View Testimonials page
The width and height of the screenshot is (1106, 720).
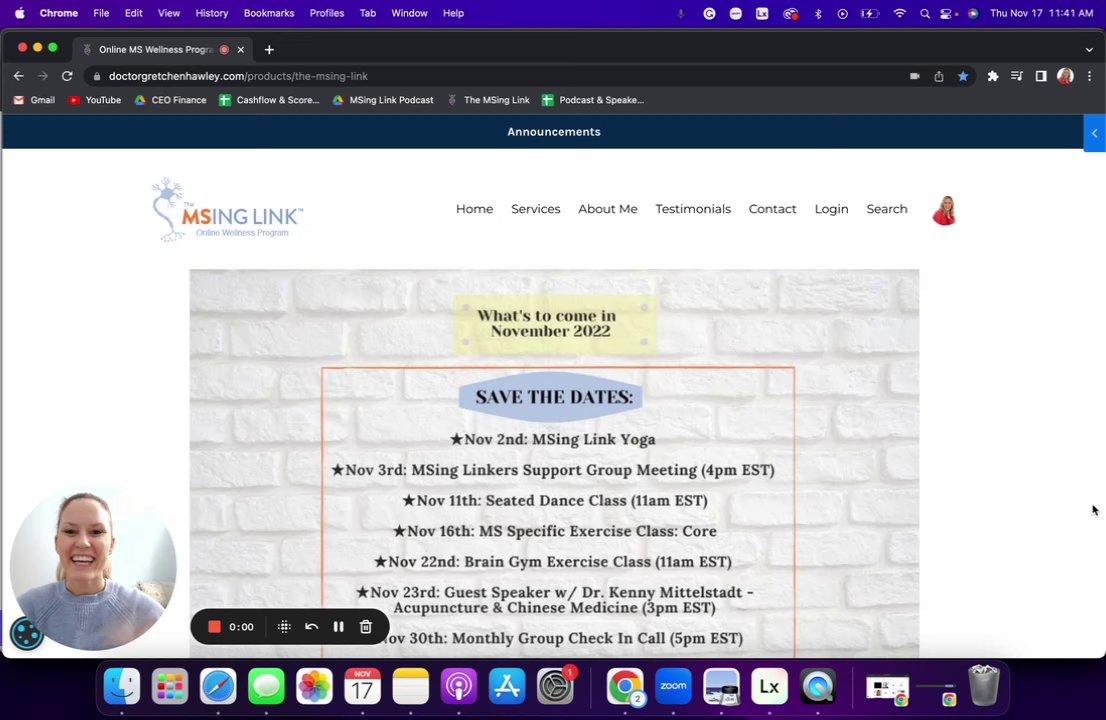tap(693, 209)
